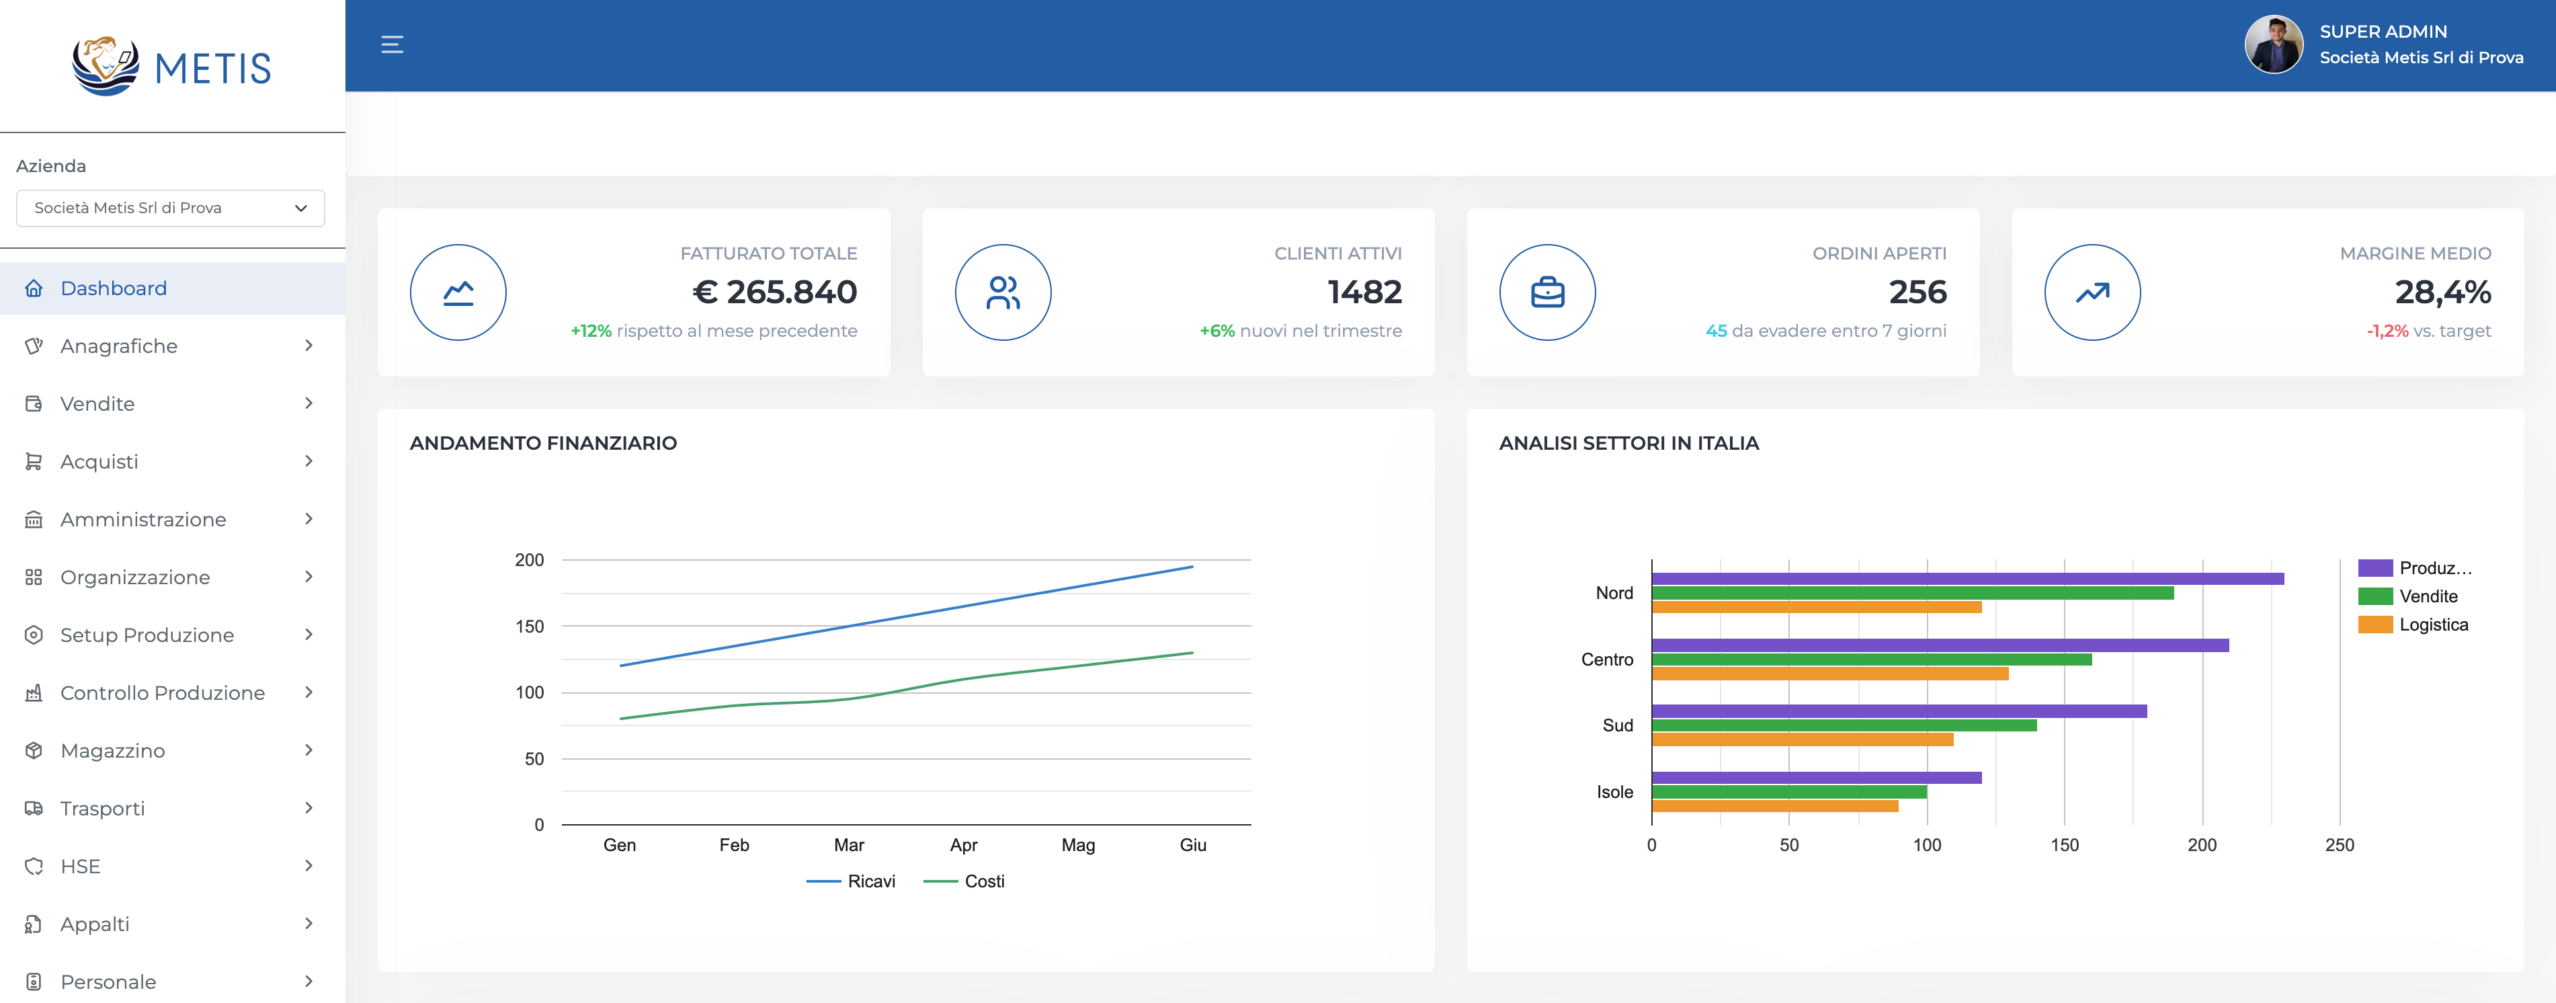2556x1003 pixels.
Task: Click the "+6% nuovi nel trimestre" text
Action: pyautogui.click(x=1301, y=331)
